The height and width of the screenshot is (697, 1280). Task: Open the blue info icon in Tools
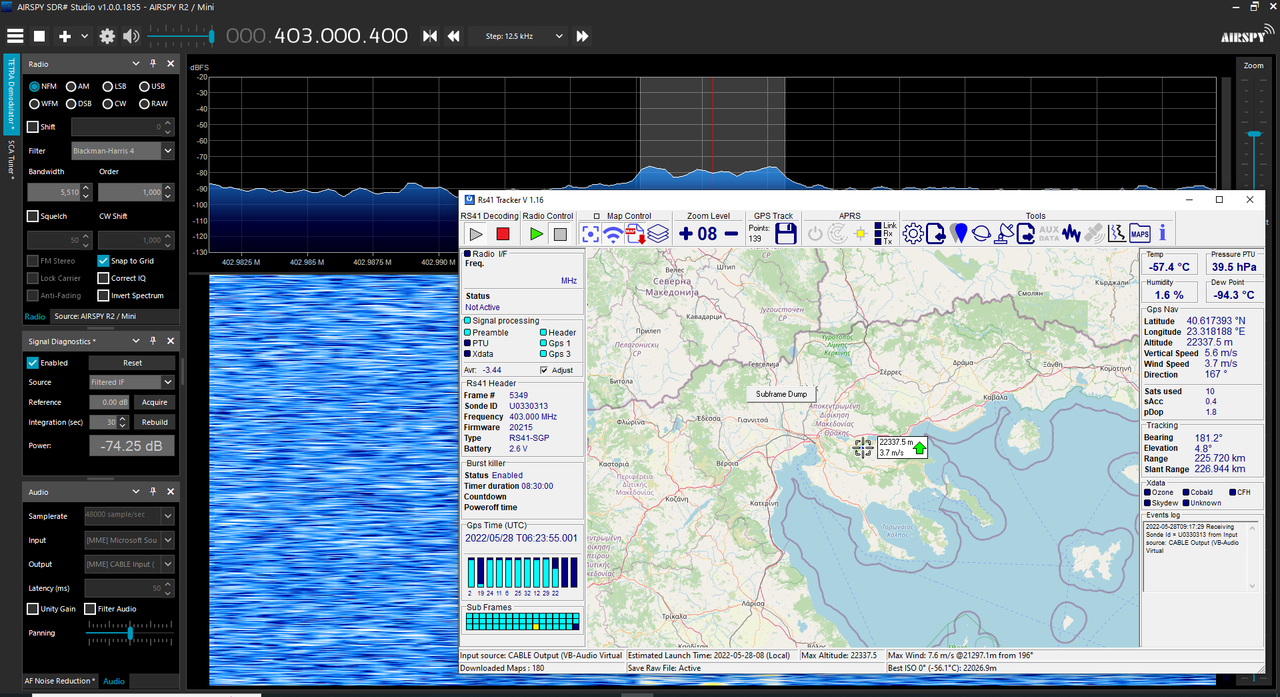(x=1162, y=234)
